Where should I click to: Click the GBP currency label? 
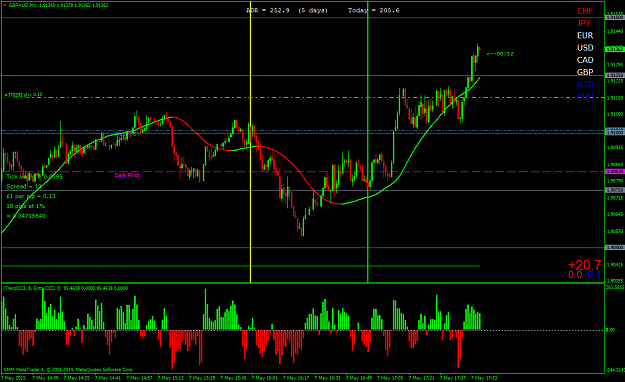pyautogui.click(x=585, y=72)
